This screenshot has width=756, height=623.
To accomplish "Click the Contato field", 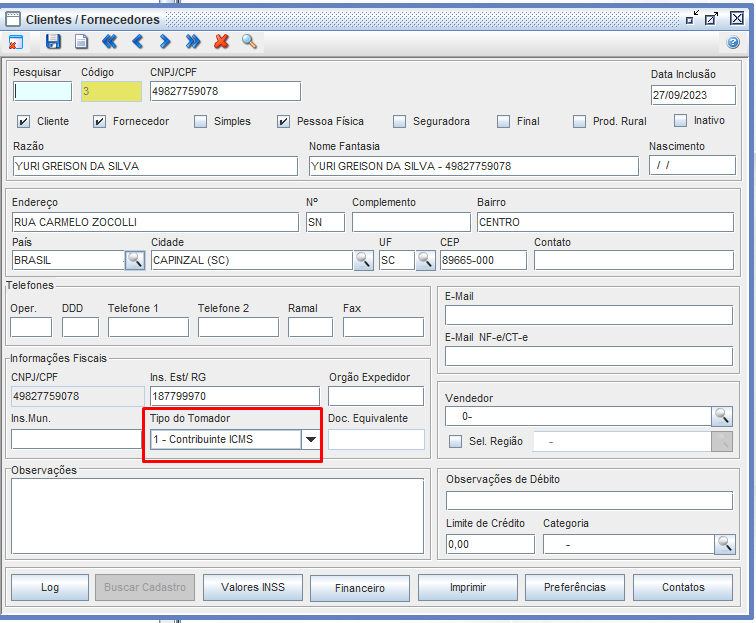I will coord(634,260).
